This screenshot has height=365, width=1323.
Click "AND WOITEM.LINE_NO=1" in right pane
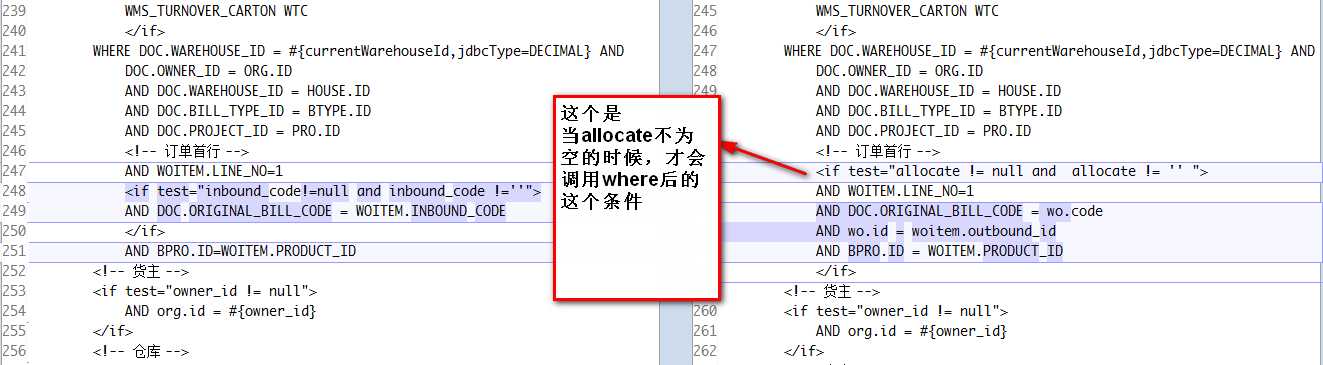point(895,191)
